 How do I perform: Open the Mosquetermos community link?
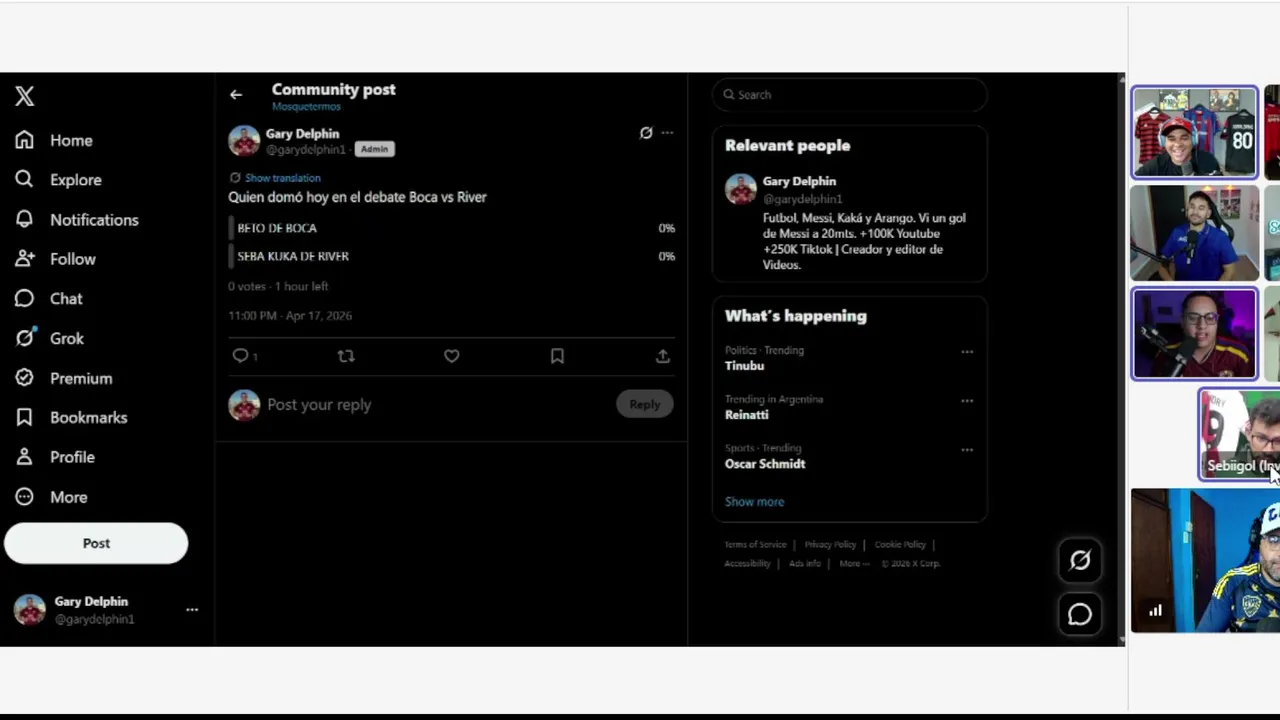[306, 106]
